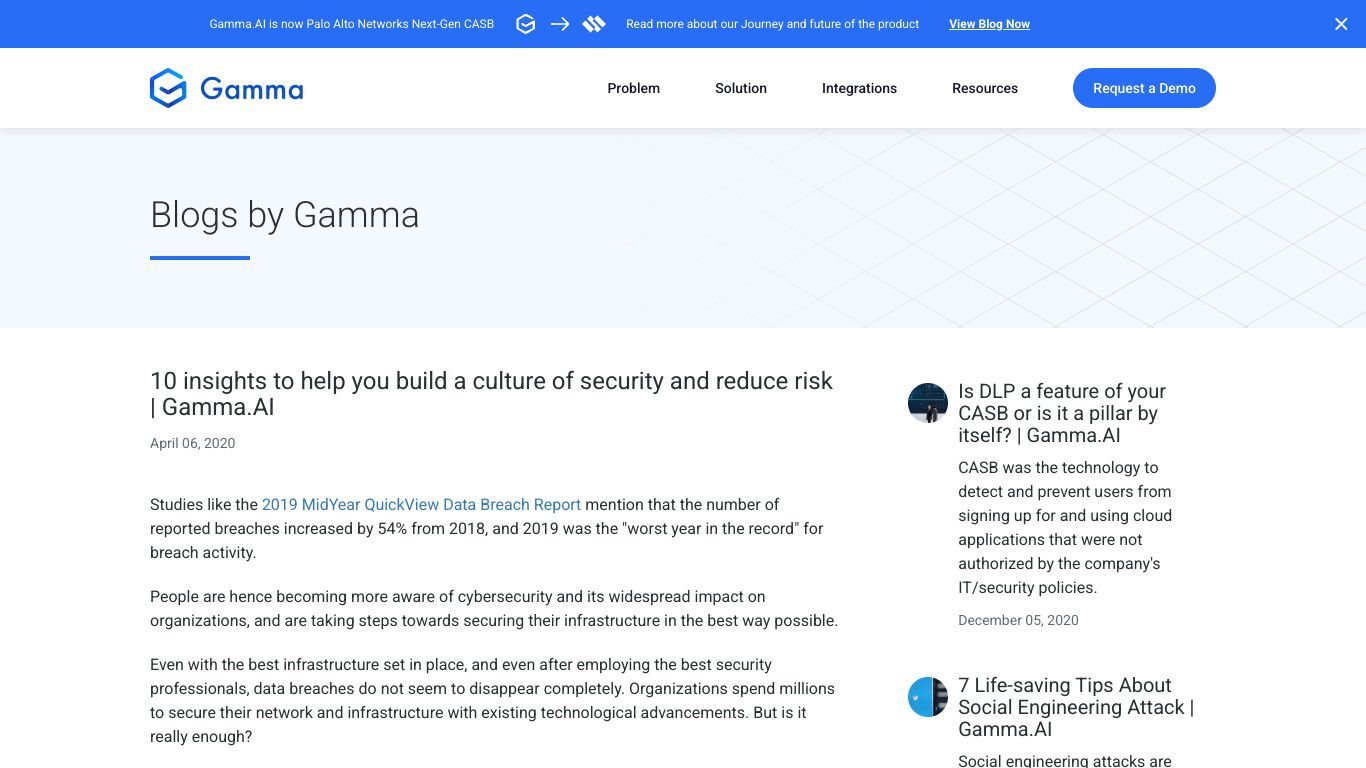Viewport: 1366px width, 768px height.
Task: Click the Palo Alto Networks logo in the banner
Action: [x=594, y=24]
